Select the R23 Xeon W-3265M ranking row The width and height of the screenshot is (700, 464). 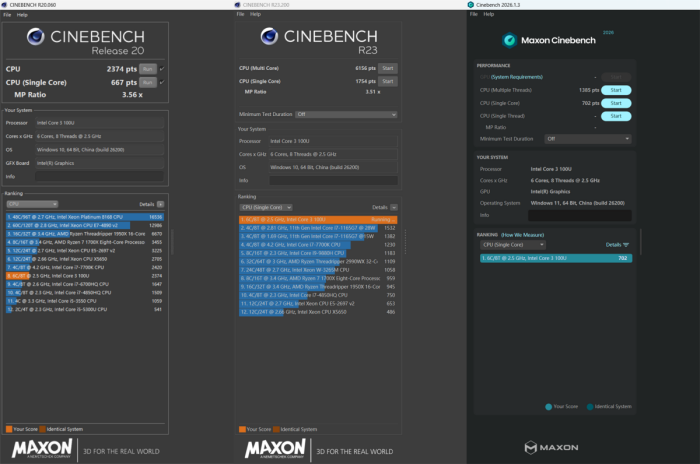click(318, 270)
